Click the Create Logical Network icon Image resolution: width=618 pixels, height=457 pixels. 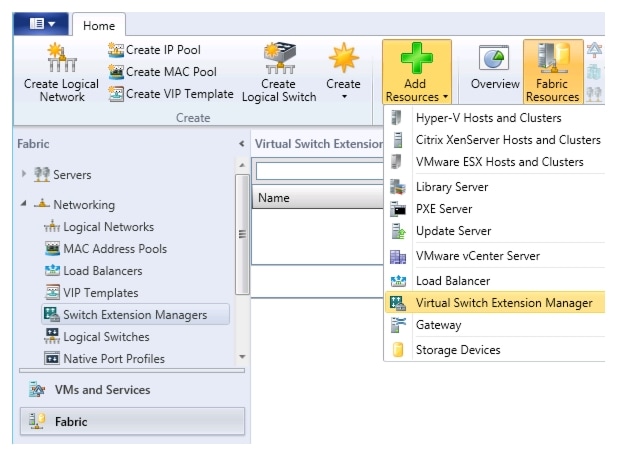click(60, 59)
